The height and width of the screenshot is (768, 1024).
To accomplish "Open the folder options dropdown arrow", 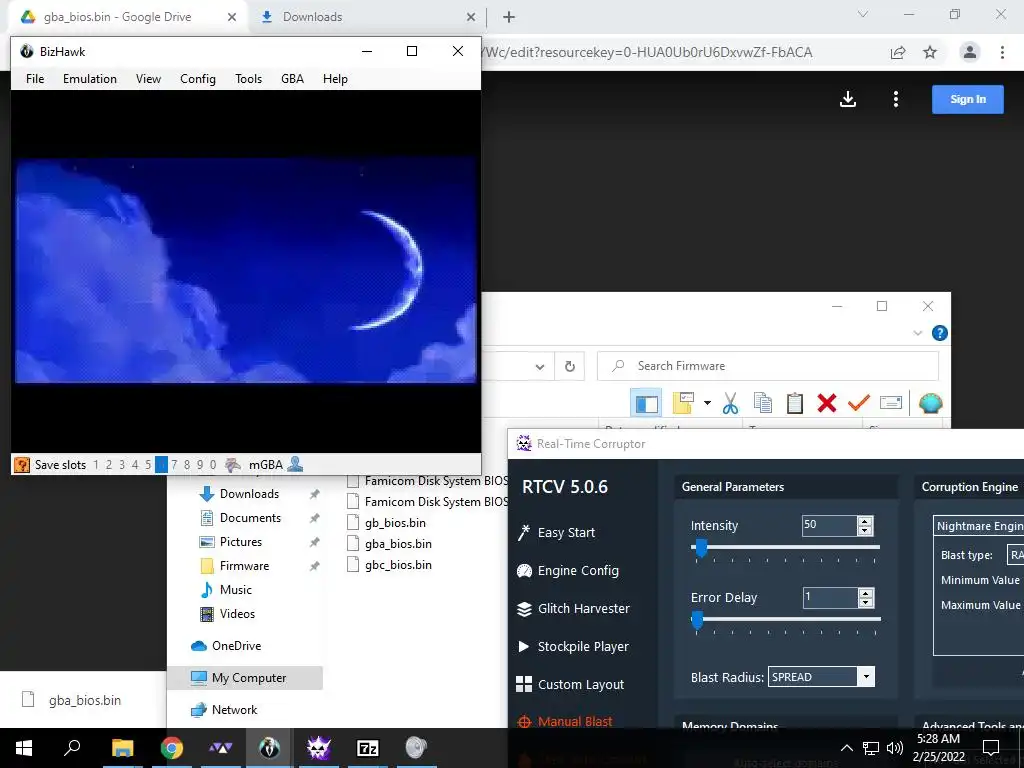I will coord(707,404).
